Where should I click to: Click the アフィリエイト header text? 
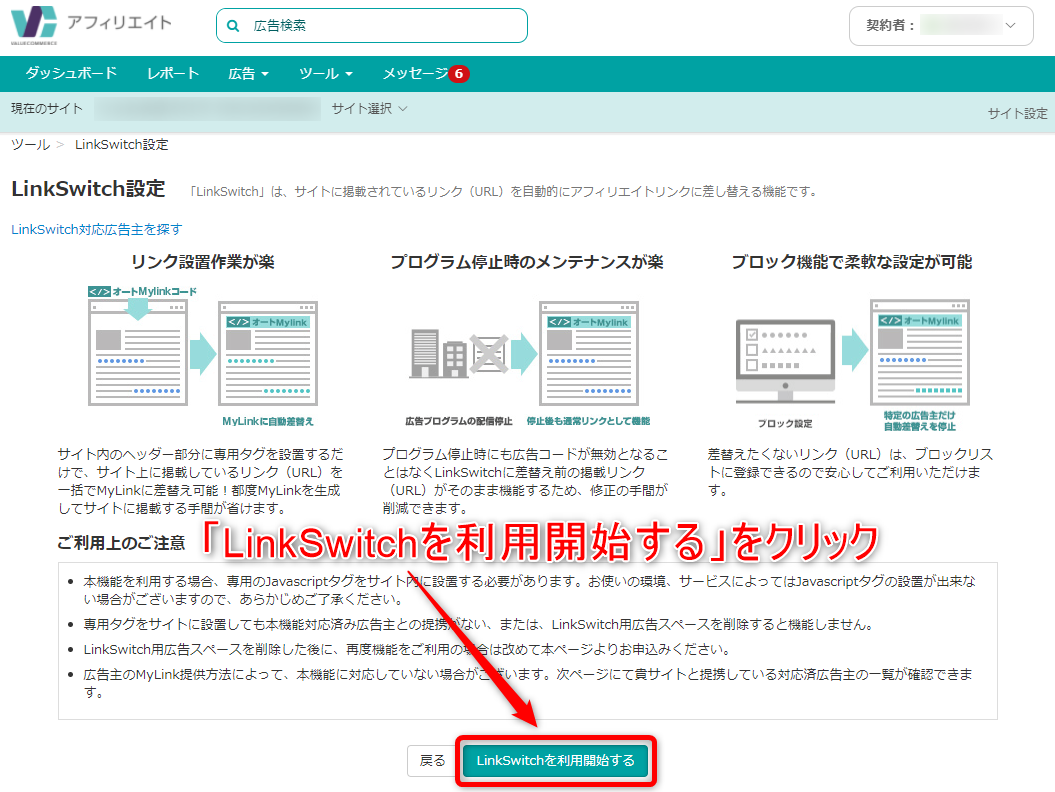(x=119, y=22)
